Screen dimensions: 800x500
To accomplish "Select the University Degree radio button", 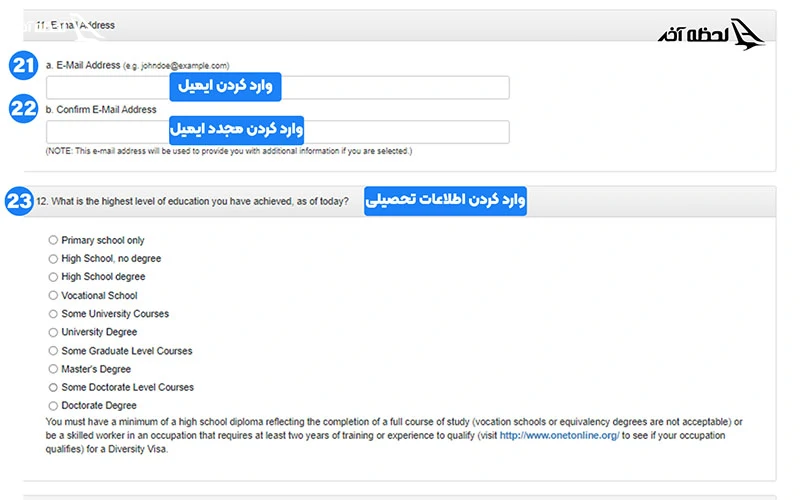I will point(53,332).
